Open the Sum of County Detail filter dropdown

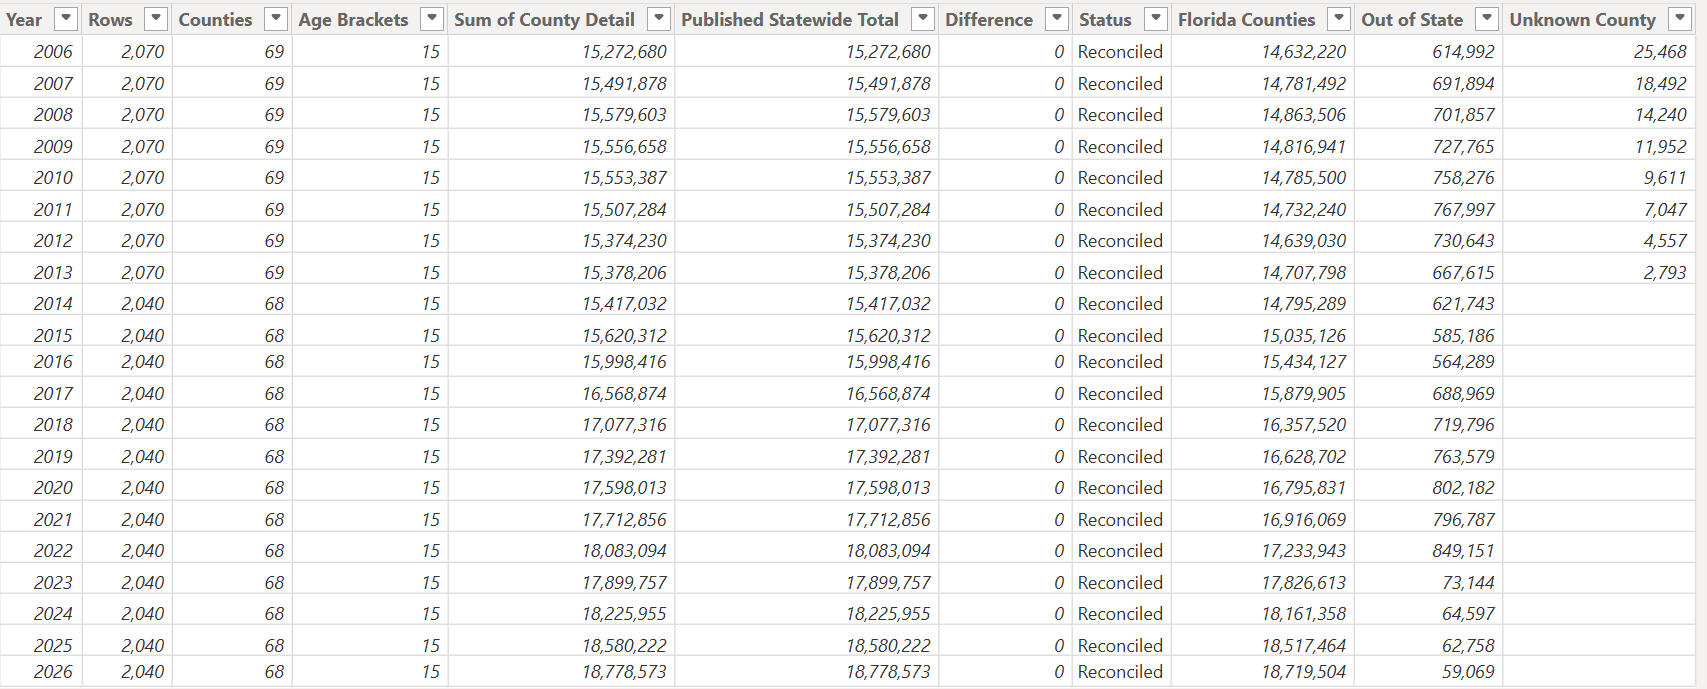(659, 19)
